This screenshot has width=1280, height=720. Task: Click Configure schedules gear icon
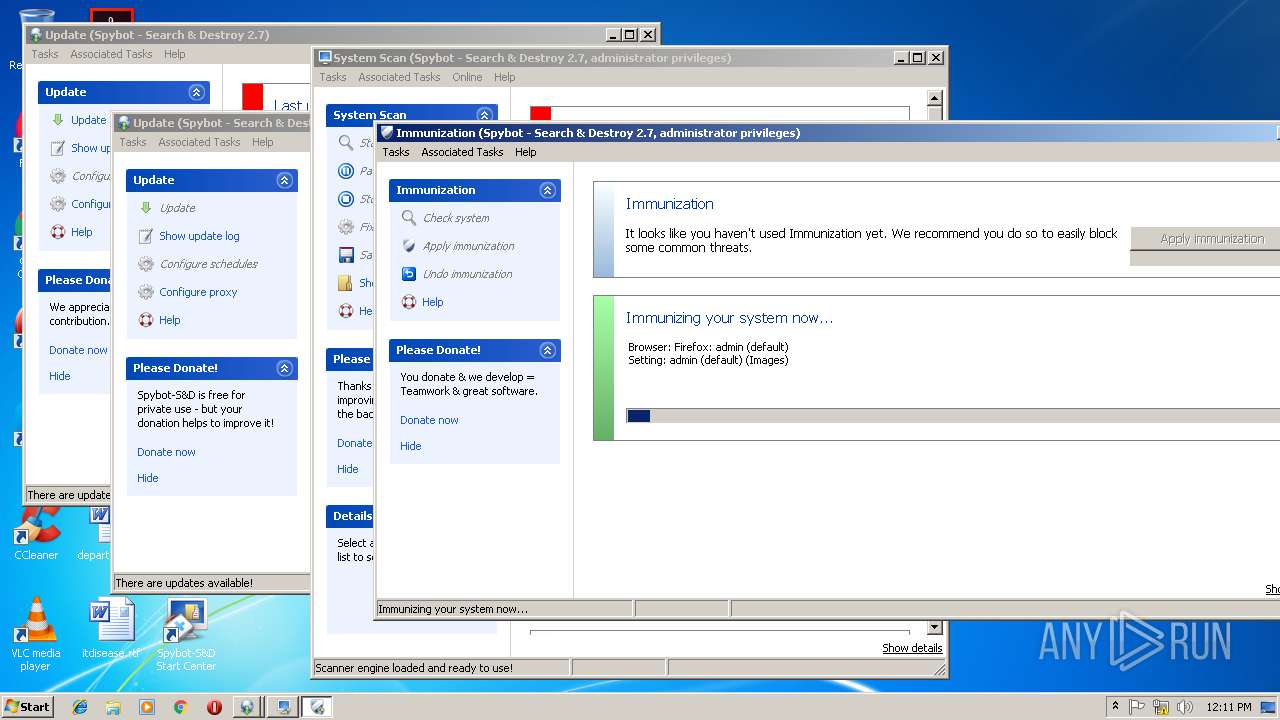point(146,264)
